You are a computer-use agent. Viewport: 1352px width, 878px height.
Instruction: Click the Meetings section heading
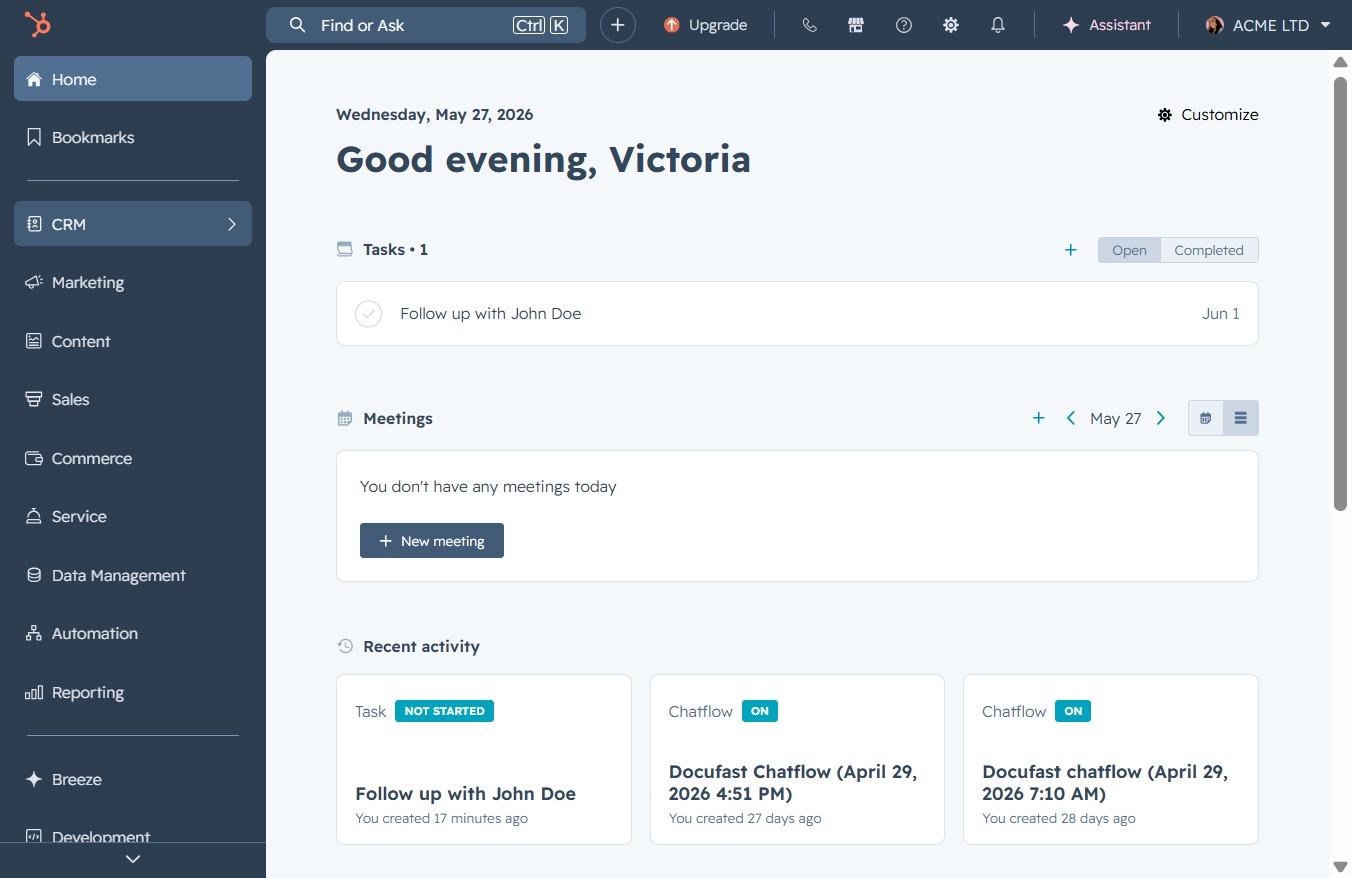click(x=398, y=418)
